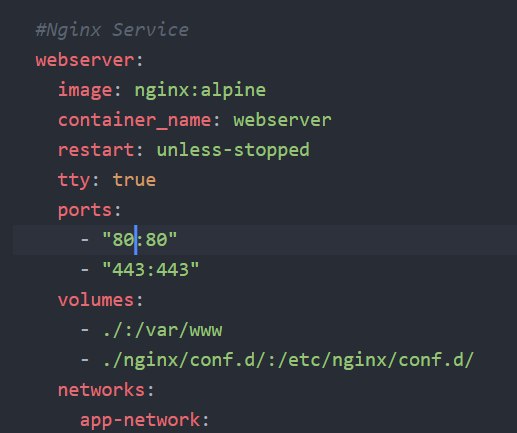Click the ports key

[x=85, y=211]
